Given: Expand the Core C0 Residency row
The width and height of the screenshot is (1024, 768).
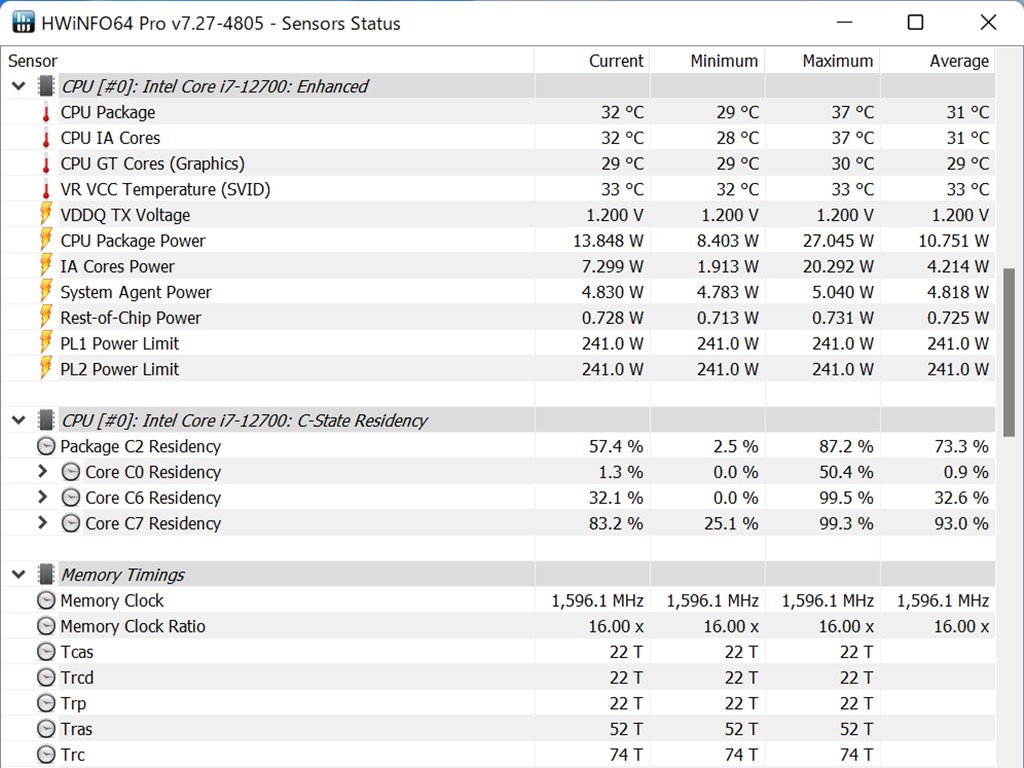Looking at the screenshot, I should click(x=42, y=472).
